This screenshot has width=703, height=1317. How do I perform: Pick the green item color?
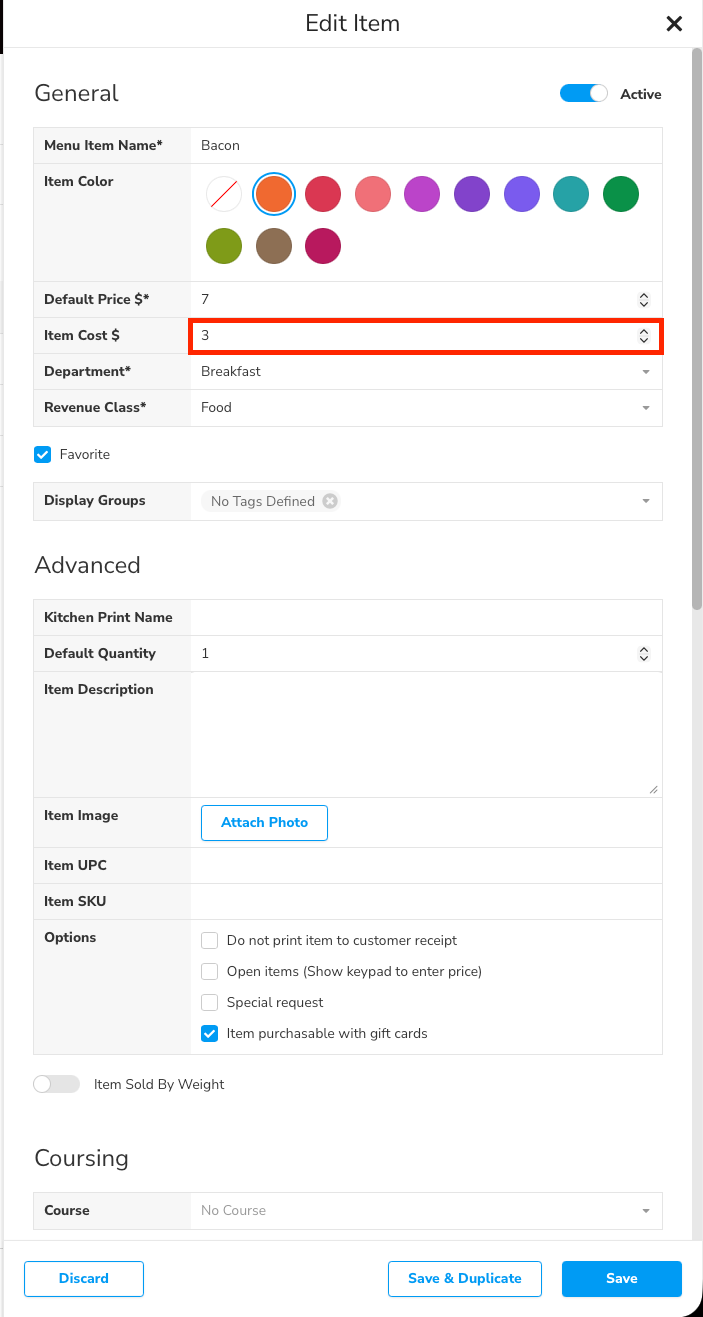tap(621, 194)
